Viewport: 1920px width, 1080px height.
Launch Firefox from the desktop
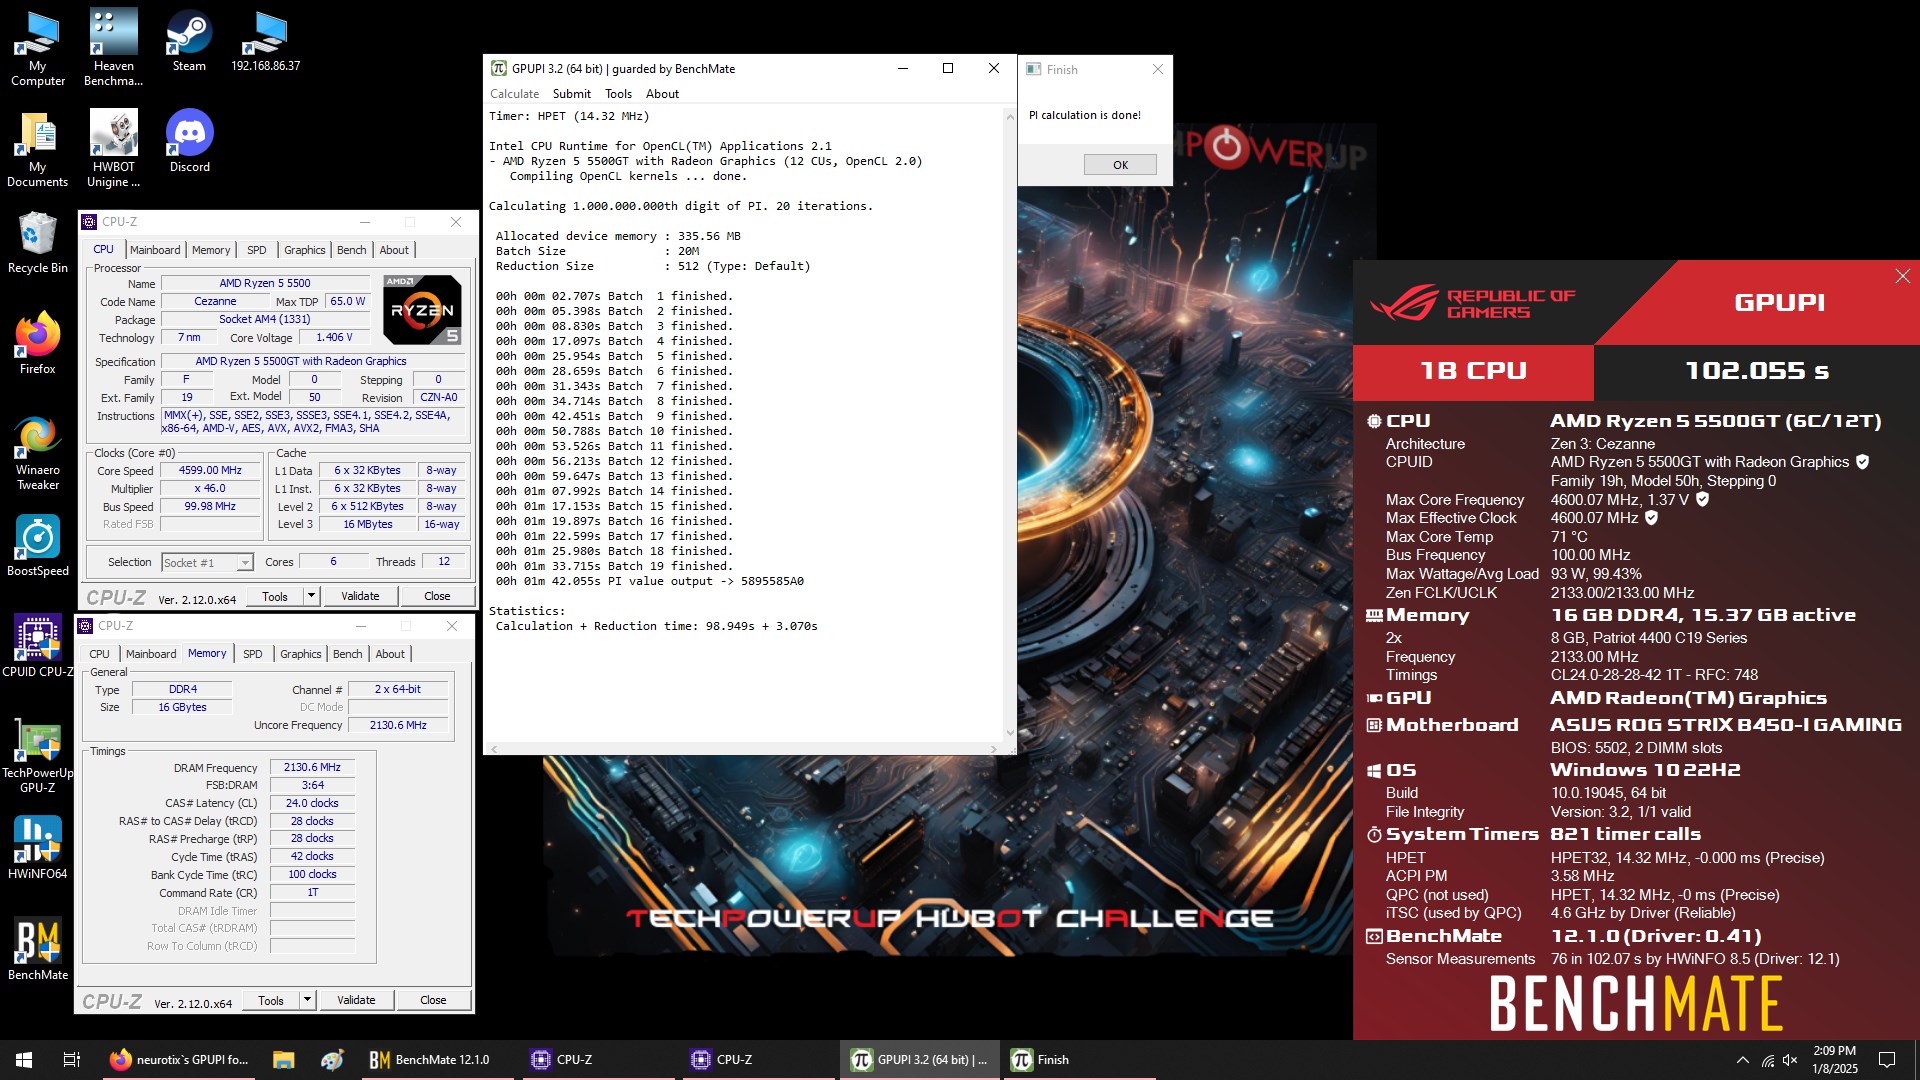(x=38, y=344)
